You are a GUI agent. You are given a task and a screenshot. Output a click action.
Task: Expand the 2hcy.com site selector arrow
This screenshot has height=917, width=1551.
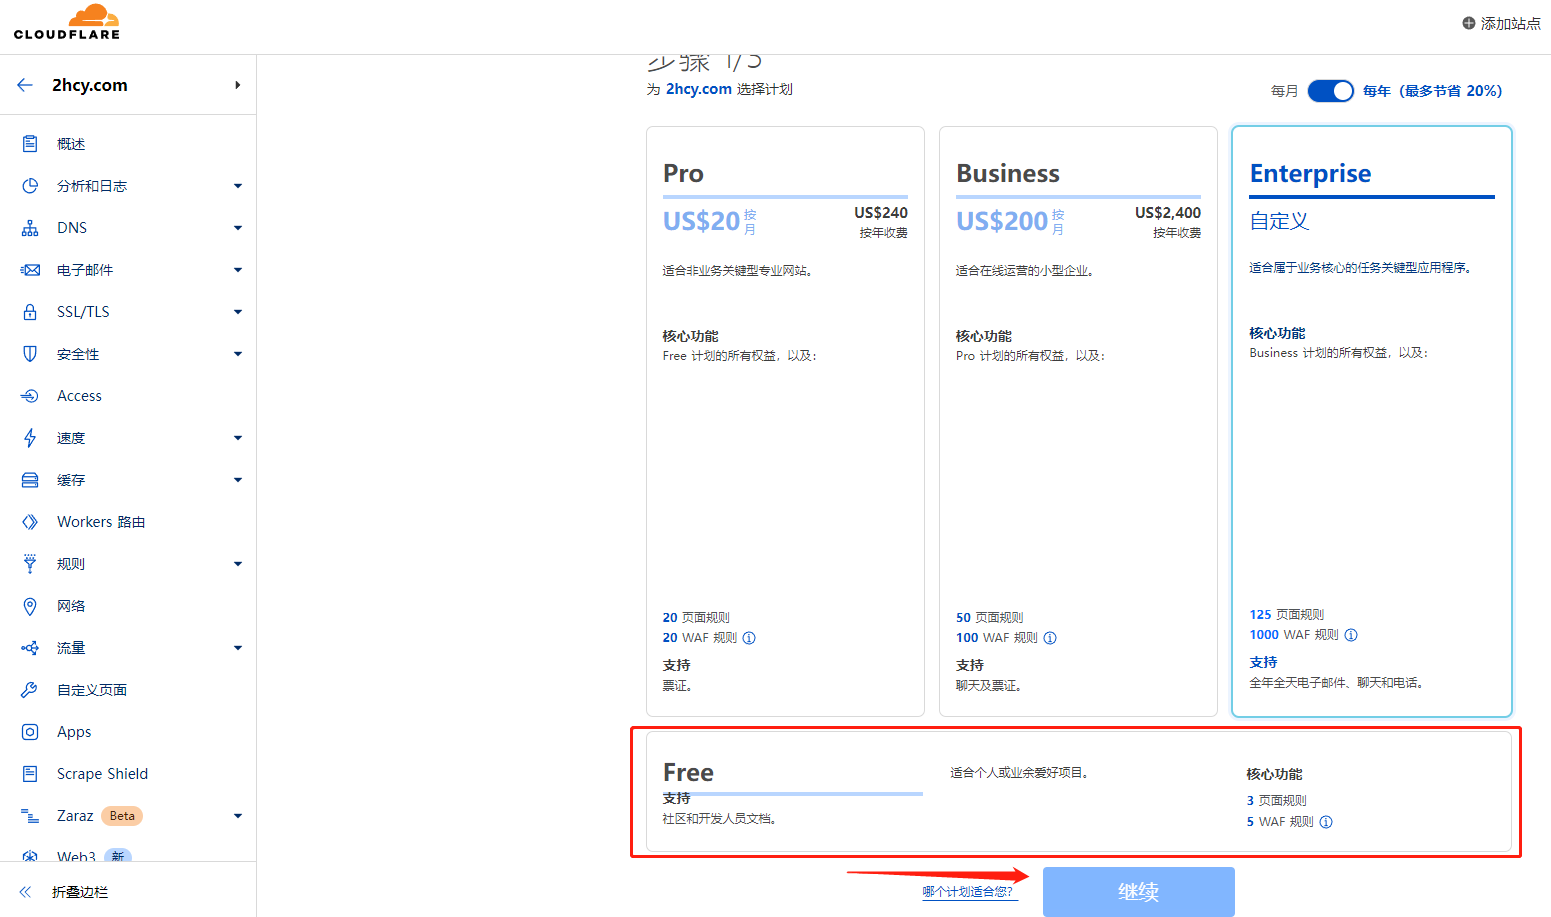pyautogui.click(x=237, y=85)
